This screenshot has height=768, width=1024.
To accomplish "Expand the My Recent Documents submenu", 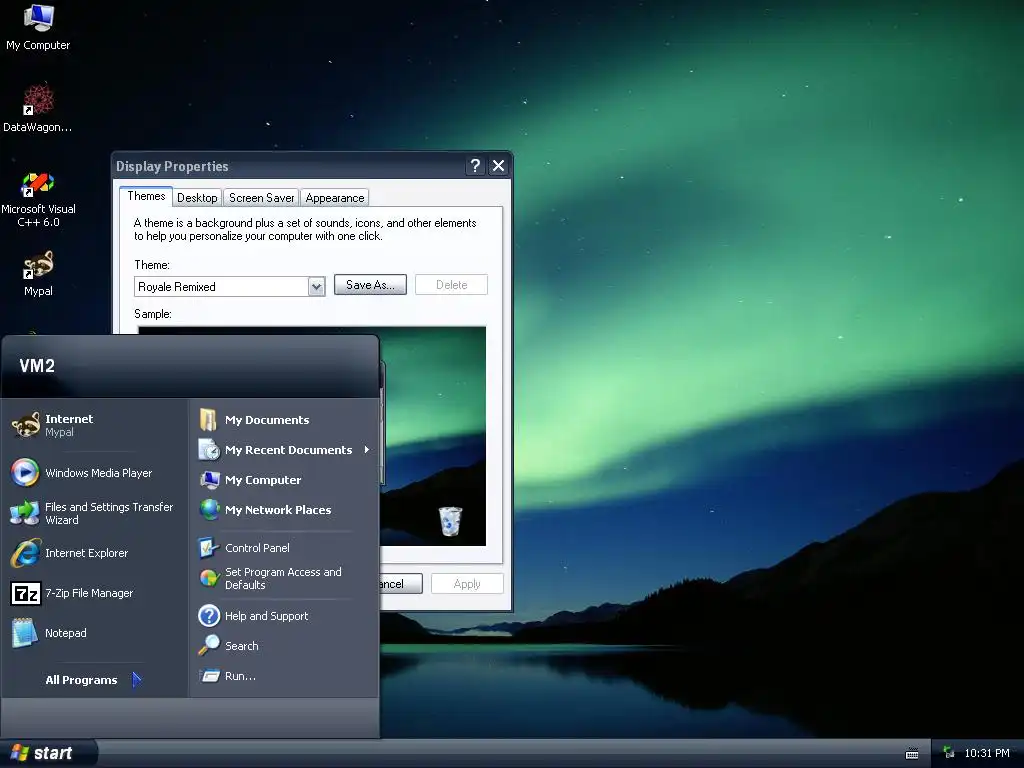I will pyautogui.click(x=367, y=450).
